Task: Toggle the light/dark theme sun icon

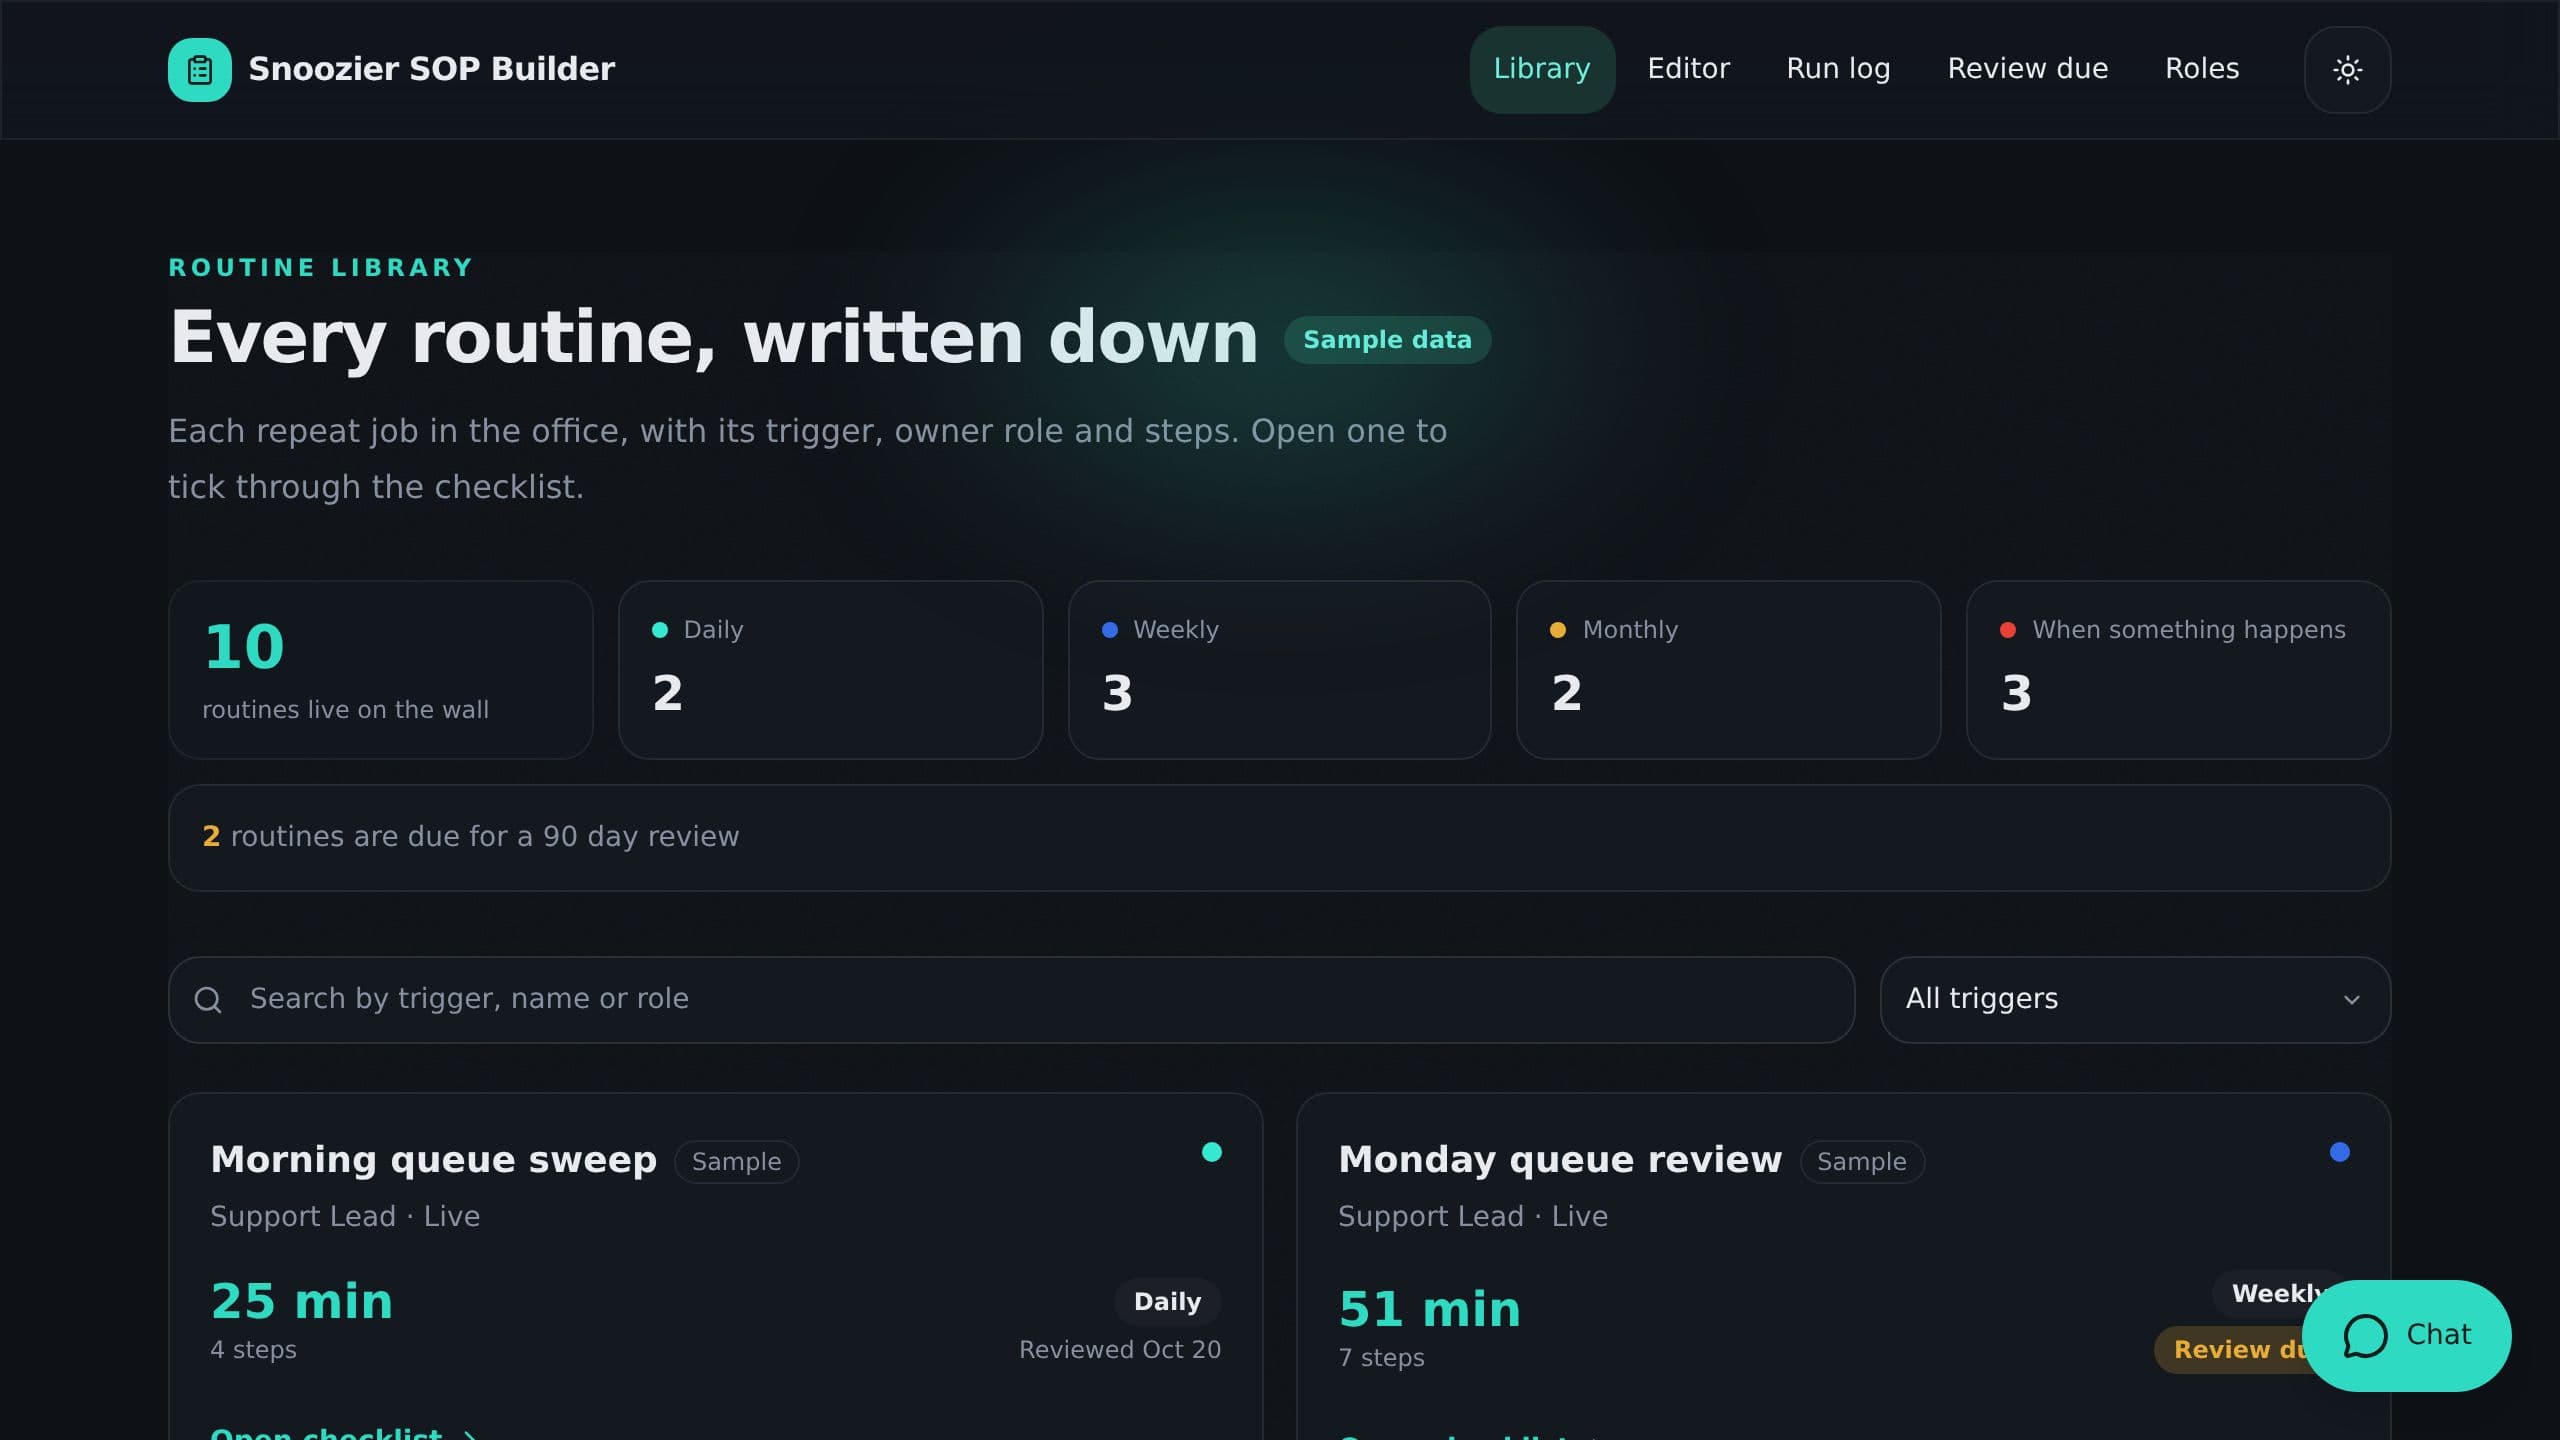Action: point(2347,70)
